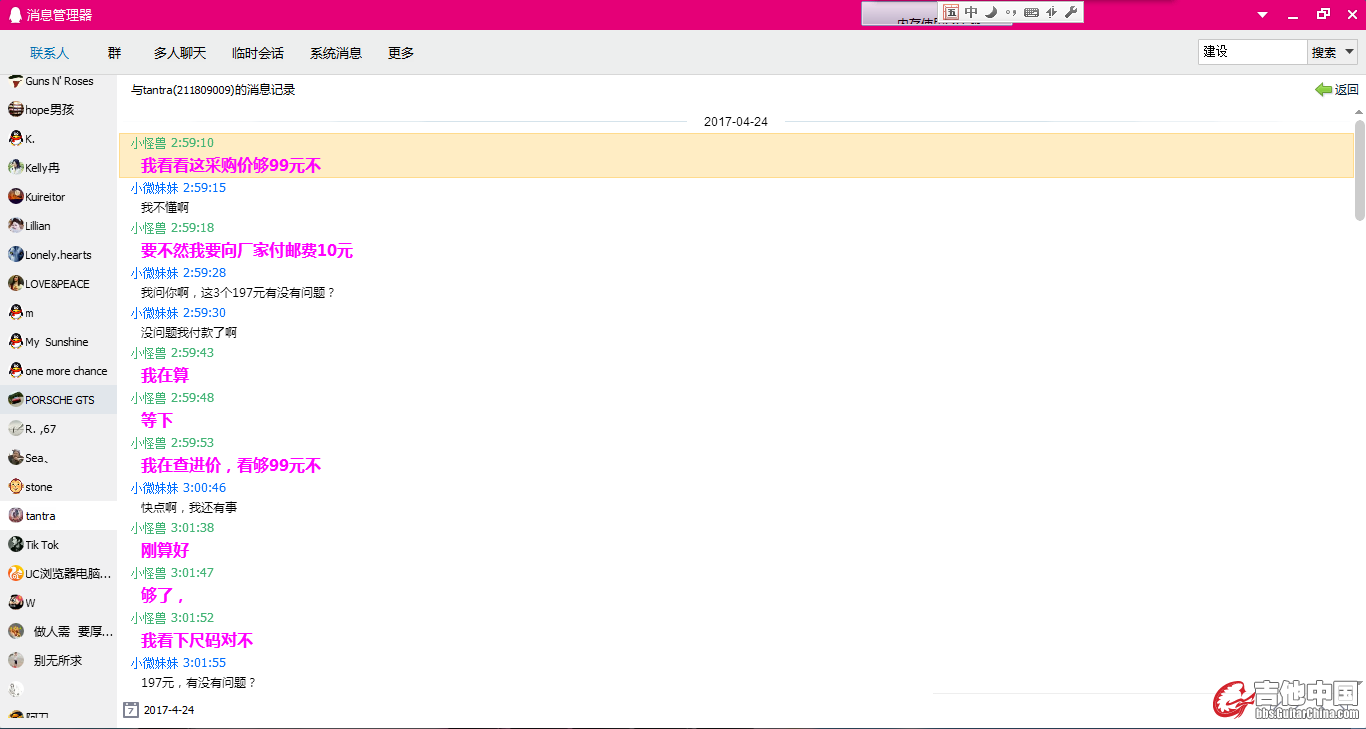Click the message 要不然我要向厂家付邮费10元
1366x729 pixels.
pyautogui.click(x=247, y=251)
